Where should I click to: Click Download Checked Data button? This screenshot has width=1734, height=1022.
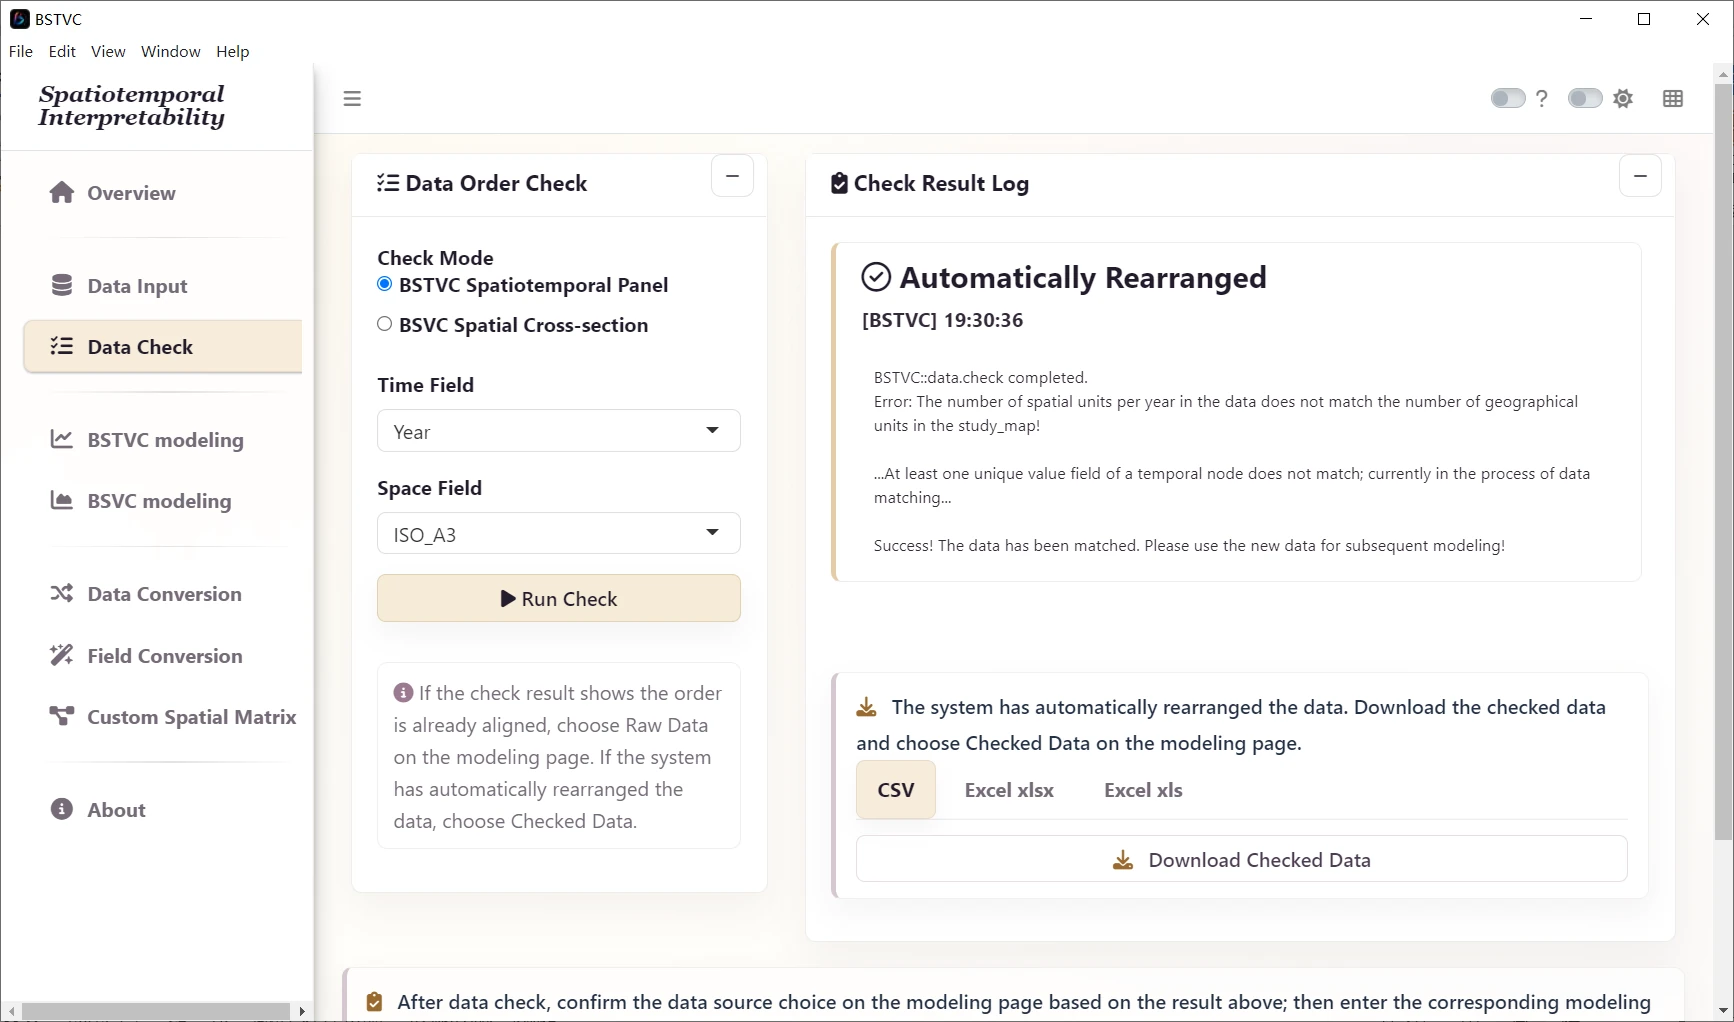click(1242, 860)
